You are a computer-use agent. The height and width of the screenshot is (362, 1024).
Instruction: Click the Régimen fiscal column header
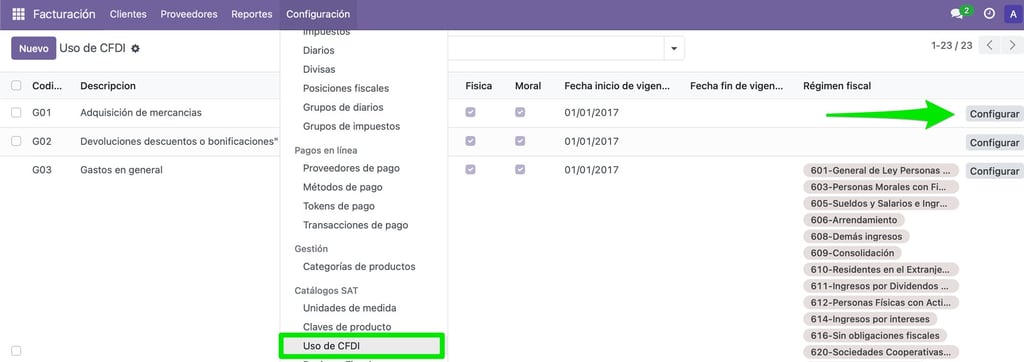tap(837, 86)
